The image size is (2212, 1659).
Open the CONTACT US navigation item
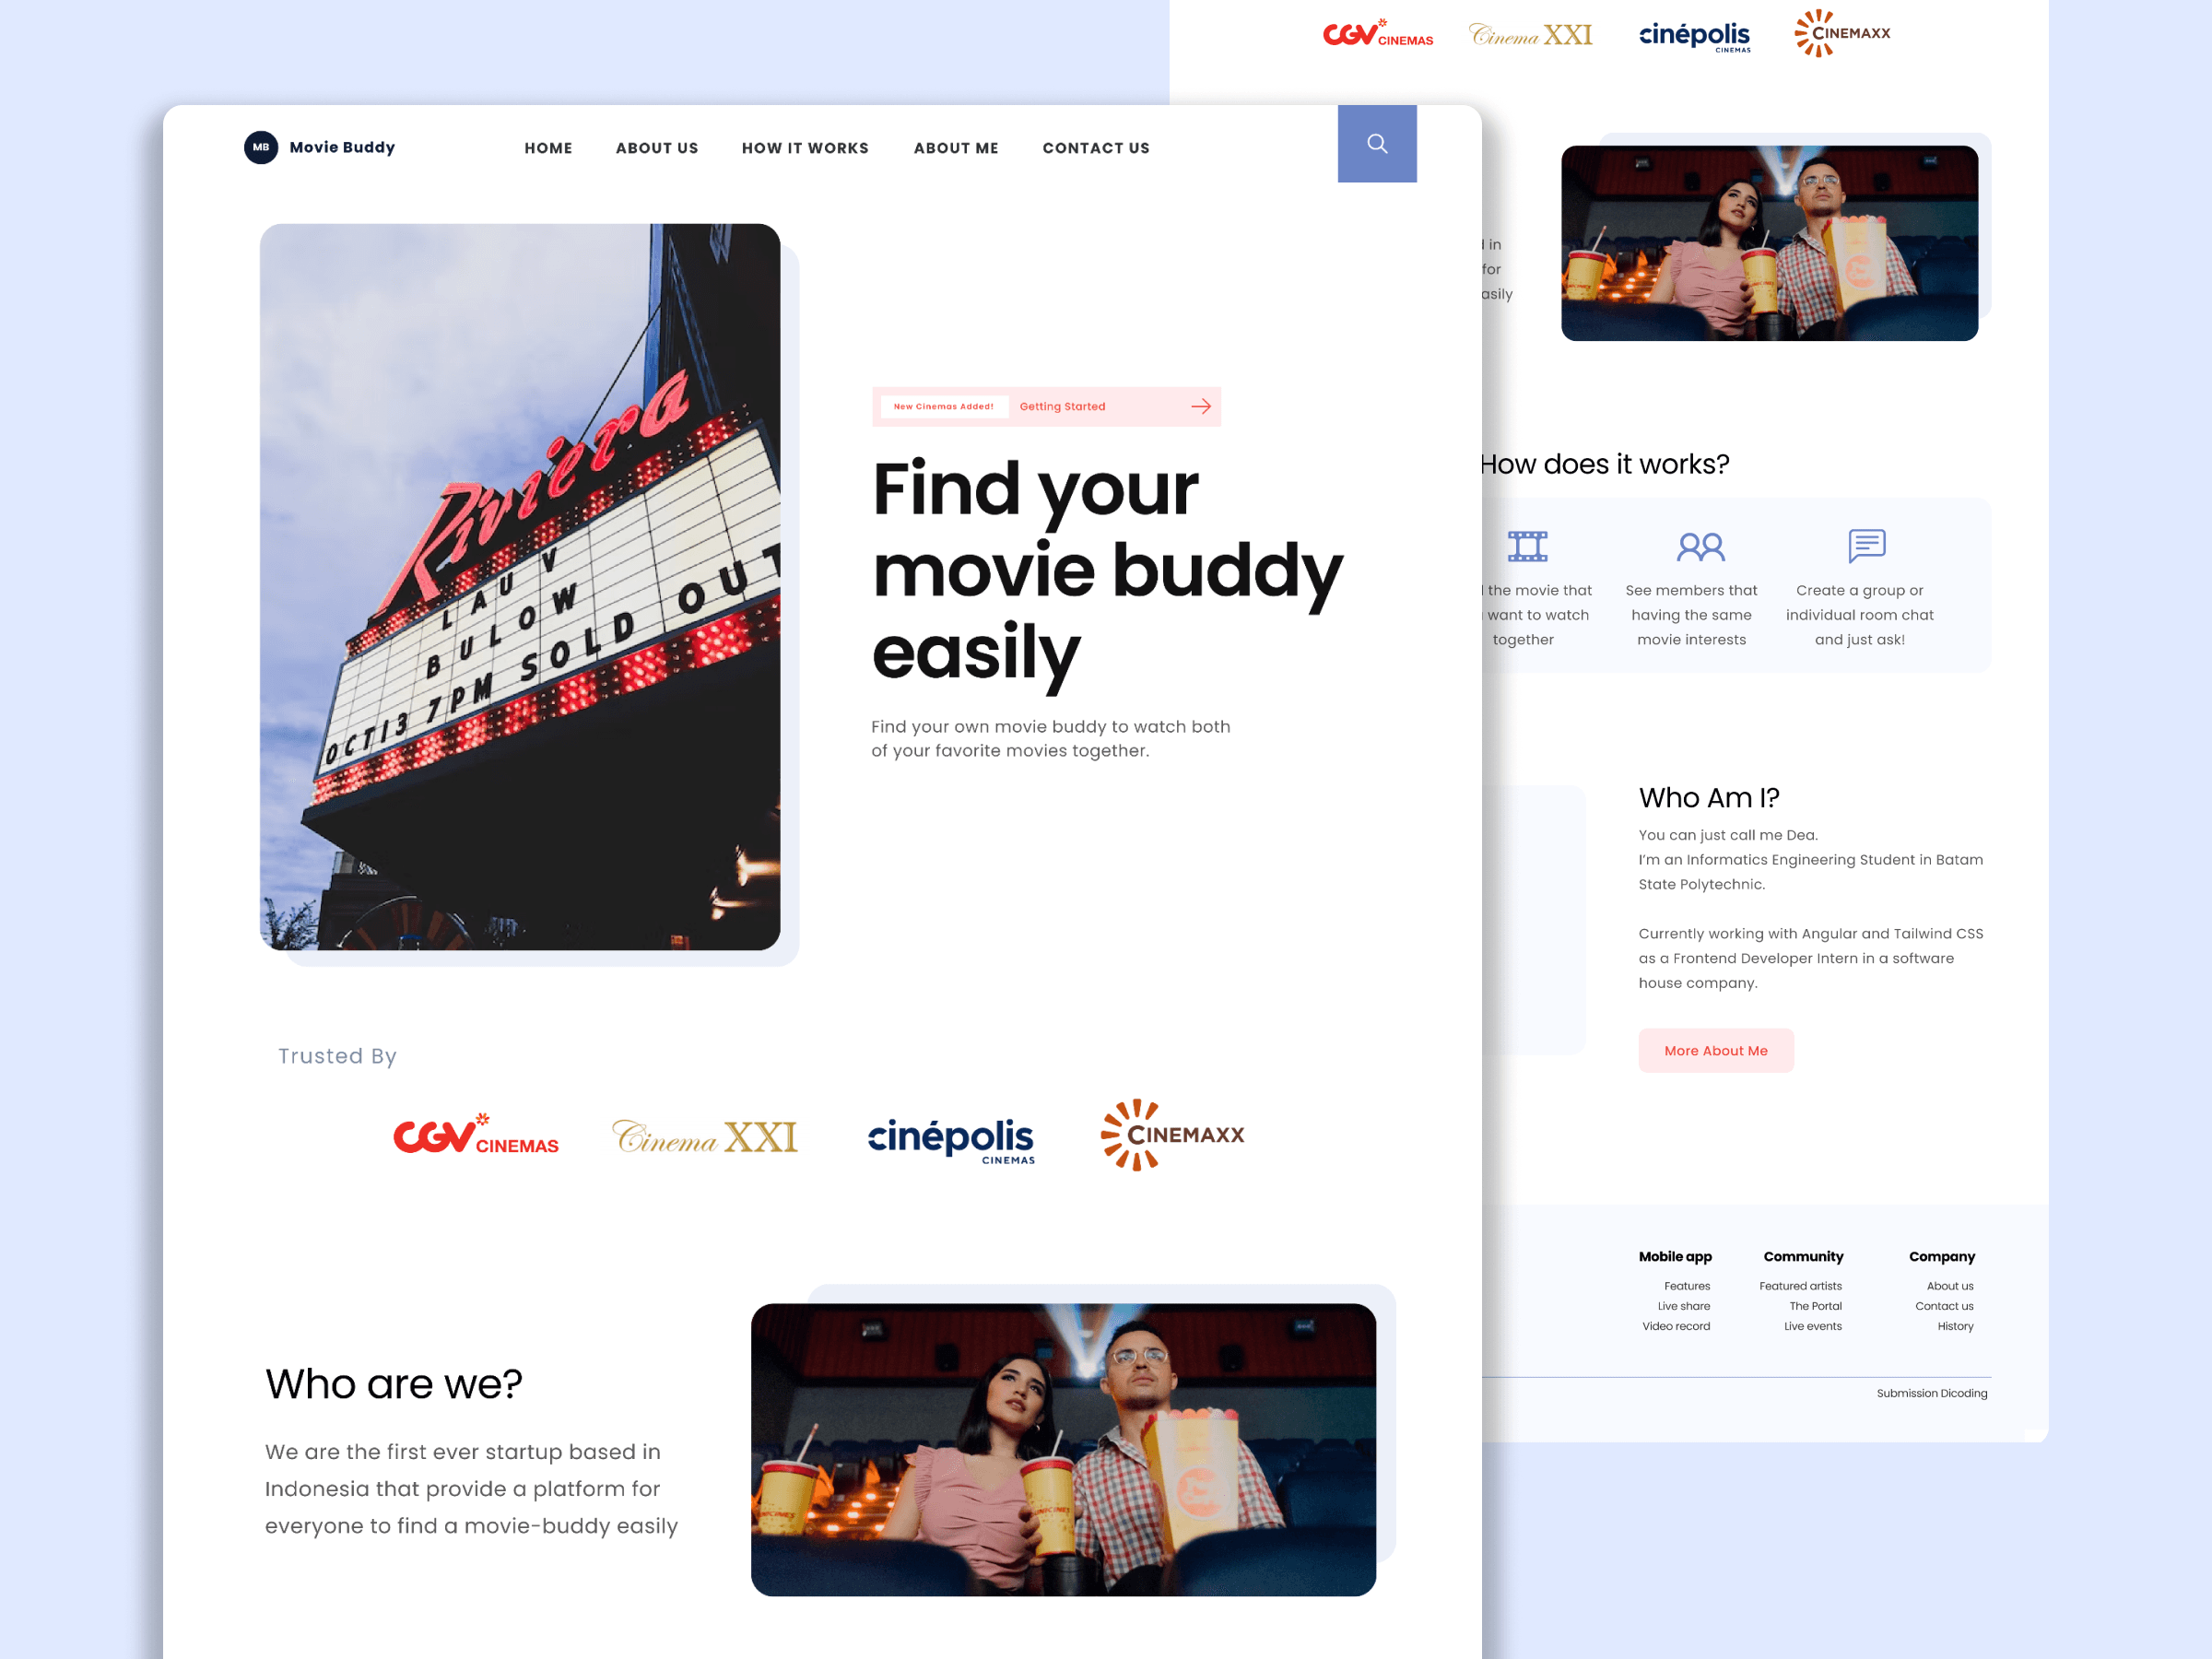point(1096,147)
